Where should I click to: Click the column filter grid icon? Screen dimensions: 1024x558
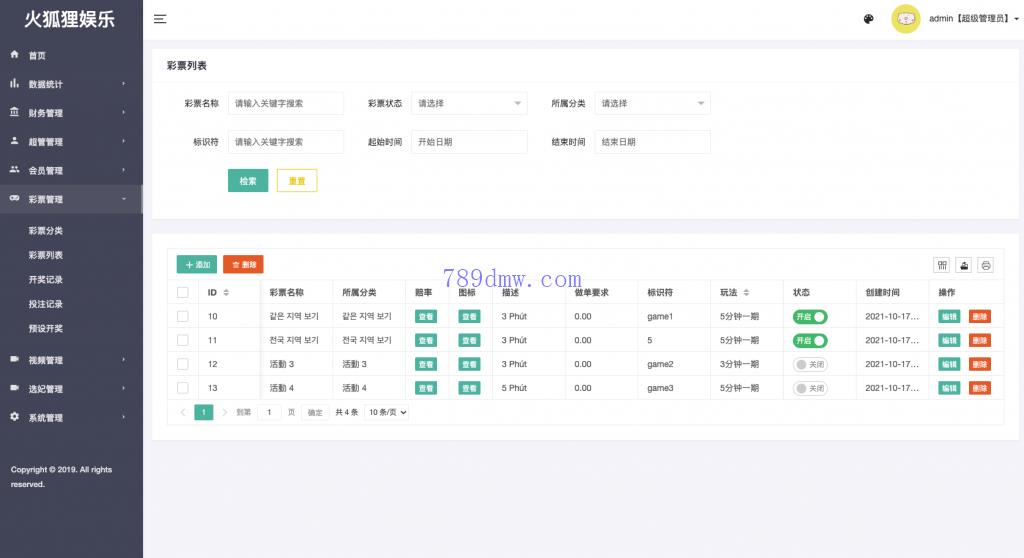tap(941, 265)
